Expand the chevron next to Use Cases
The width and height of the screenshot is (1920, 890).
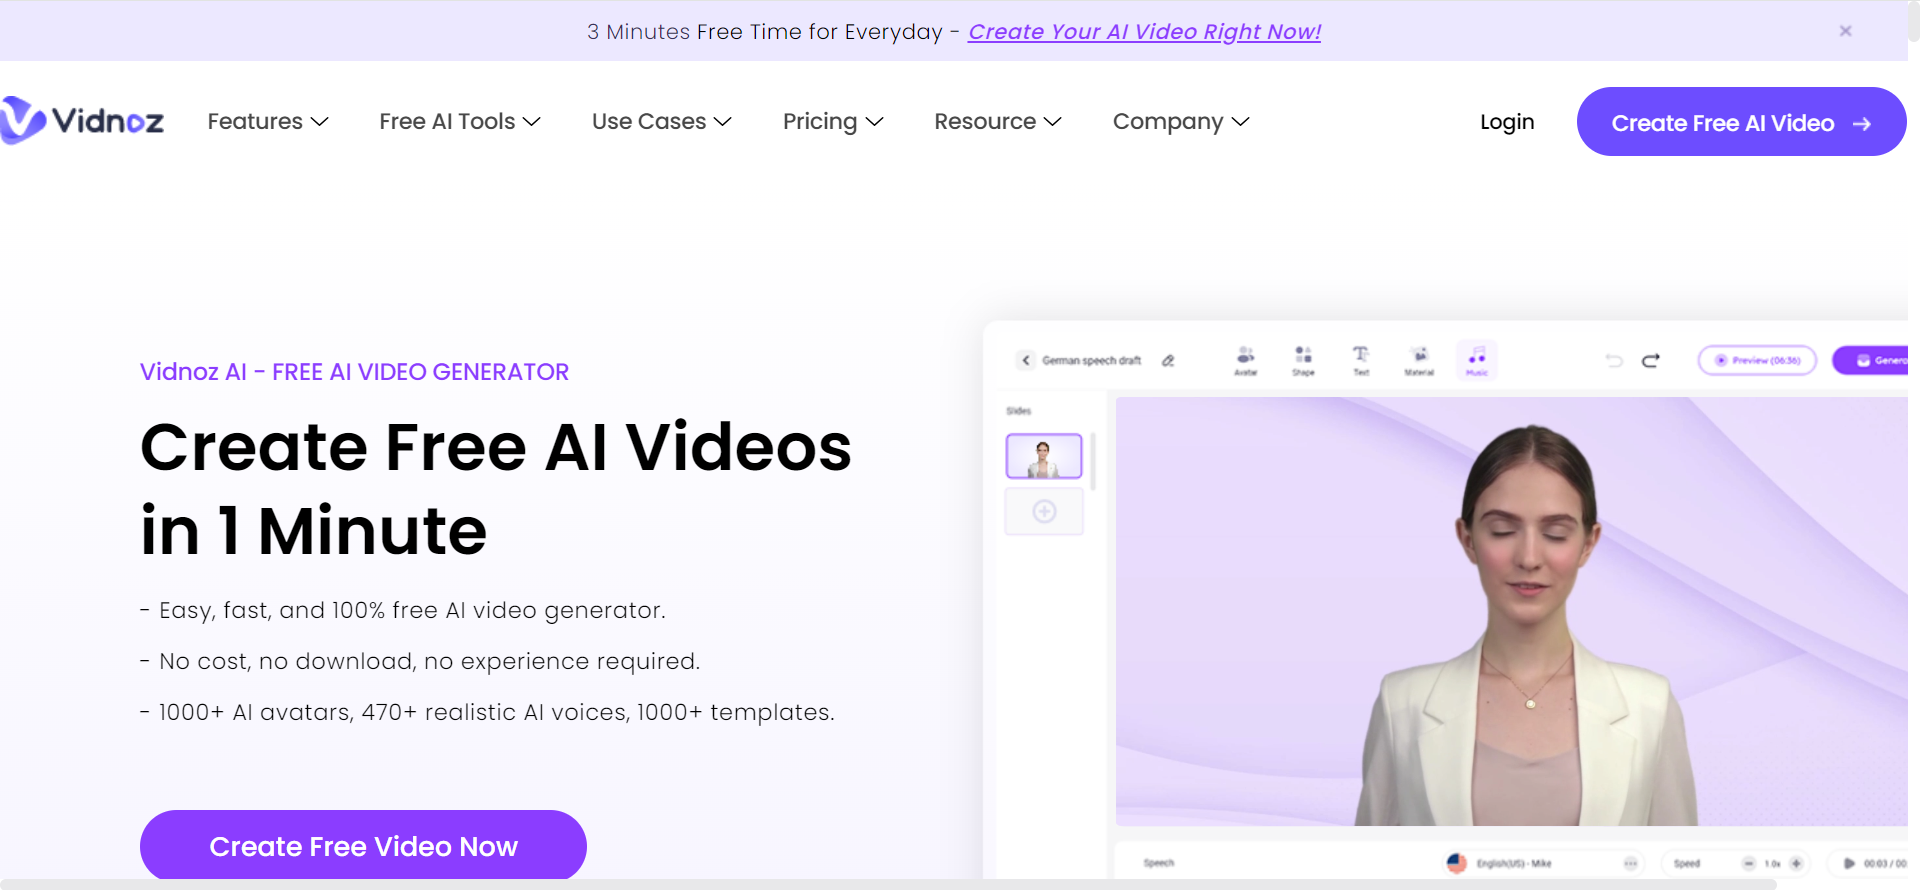(x=723, y=122)
